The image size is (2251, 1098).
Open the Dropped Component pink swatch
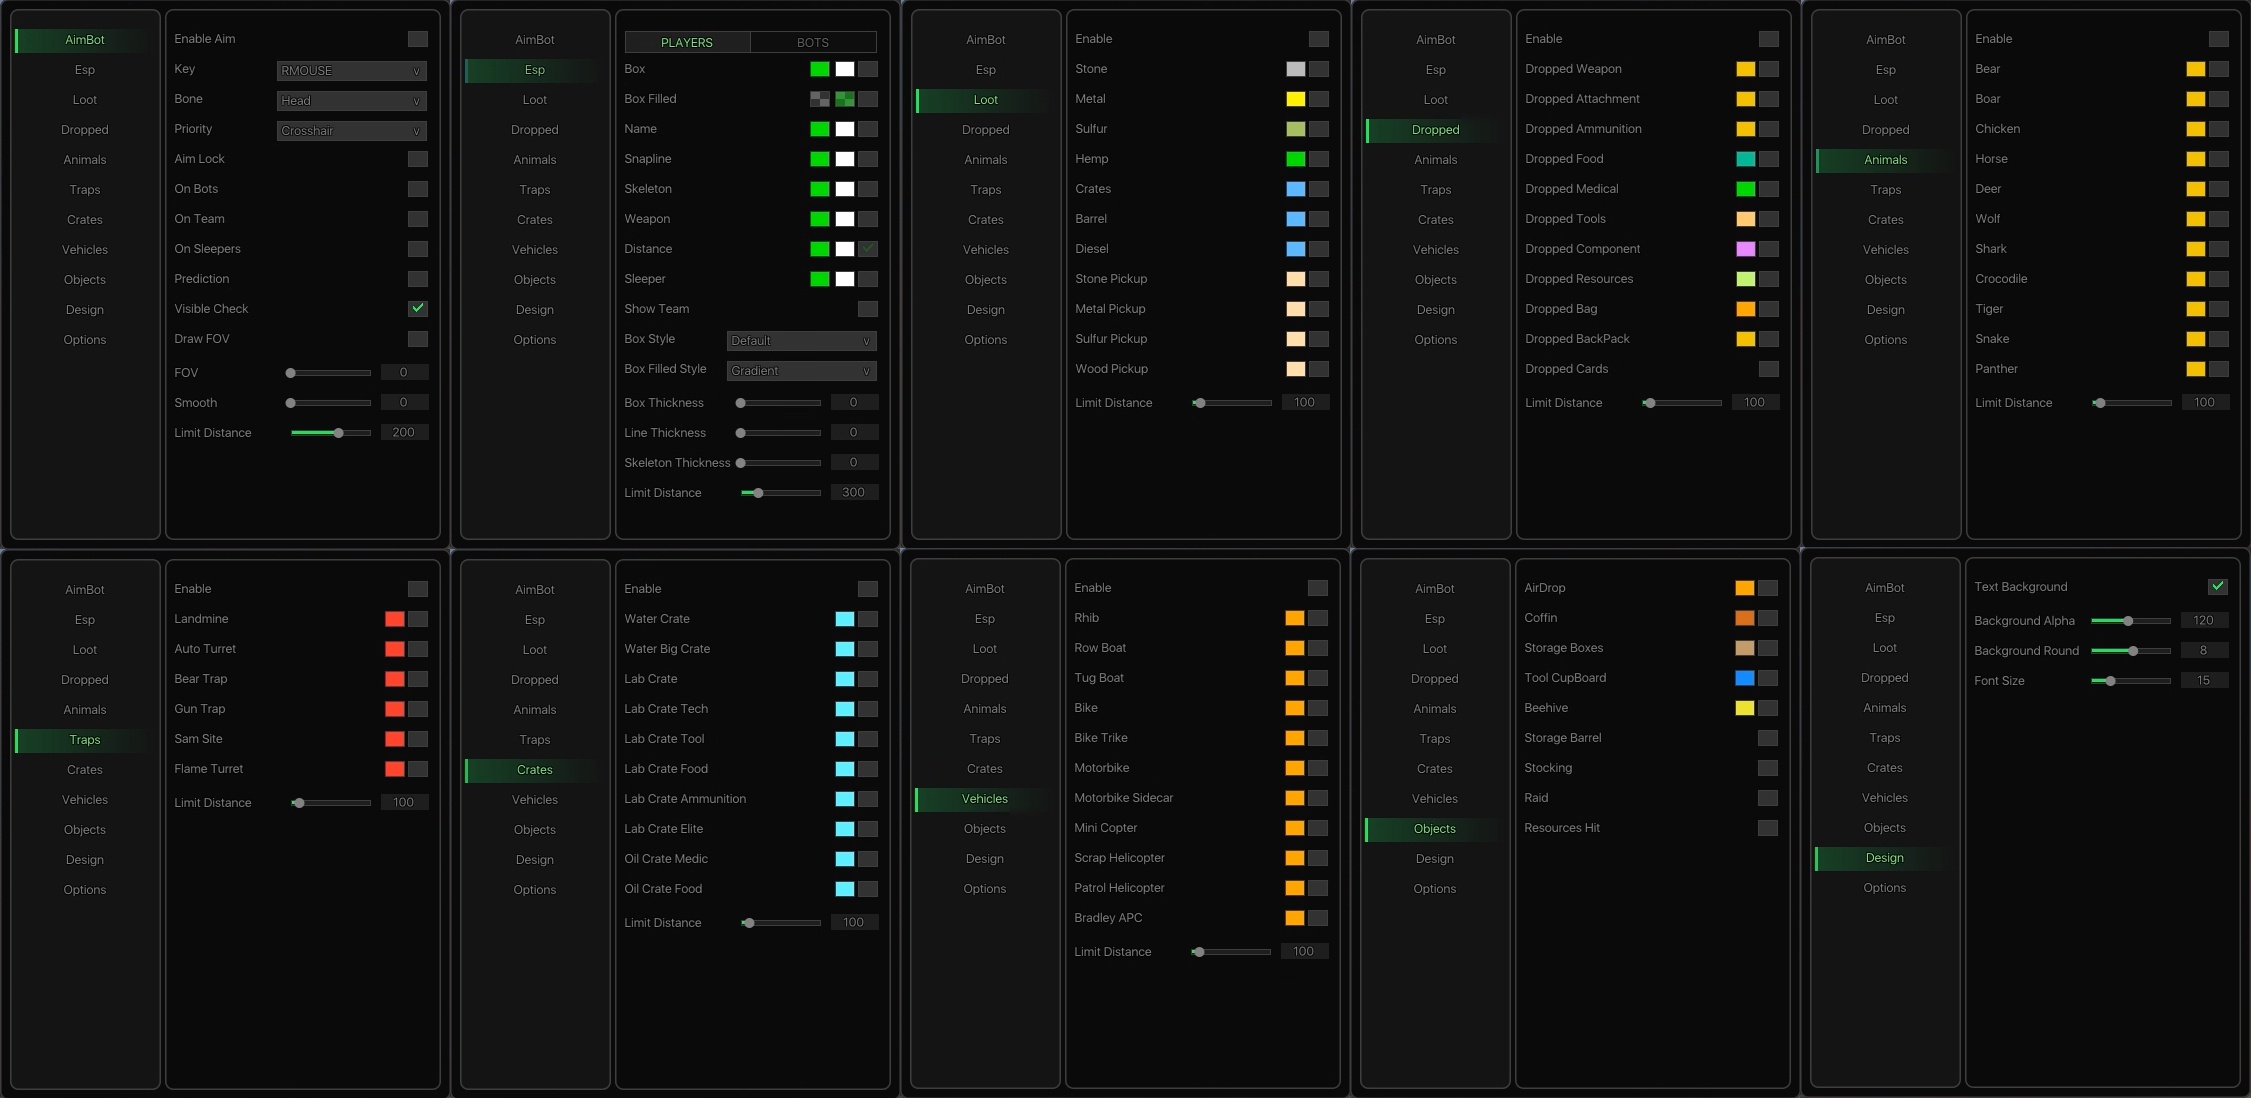1746,249
